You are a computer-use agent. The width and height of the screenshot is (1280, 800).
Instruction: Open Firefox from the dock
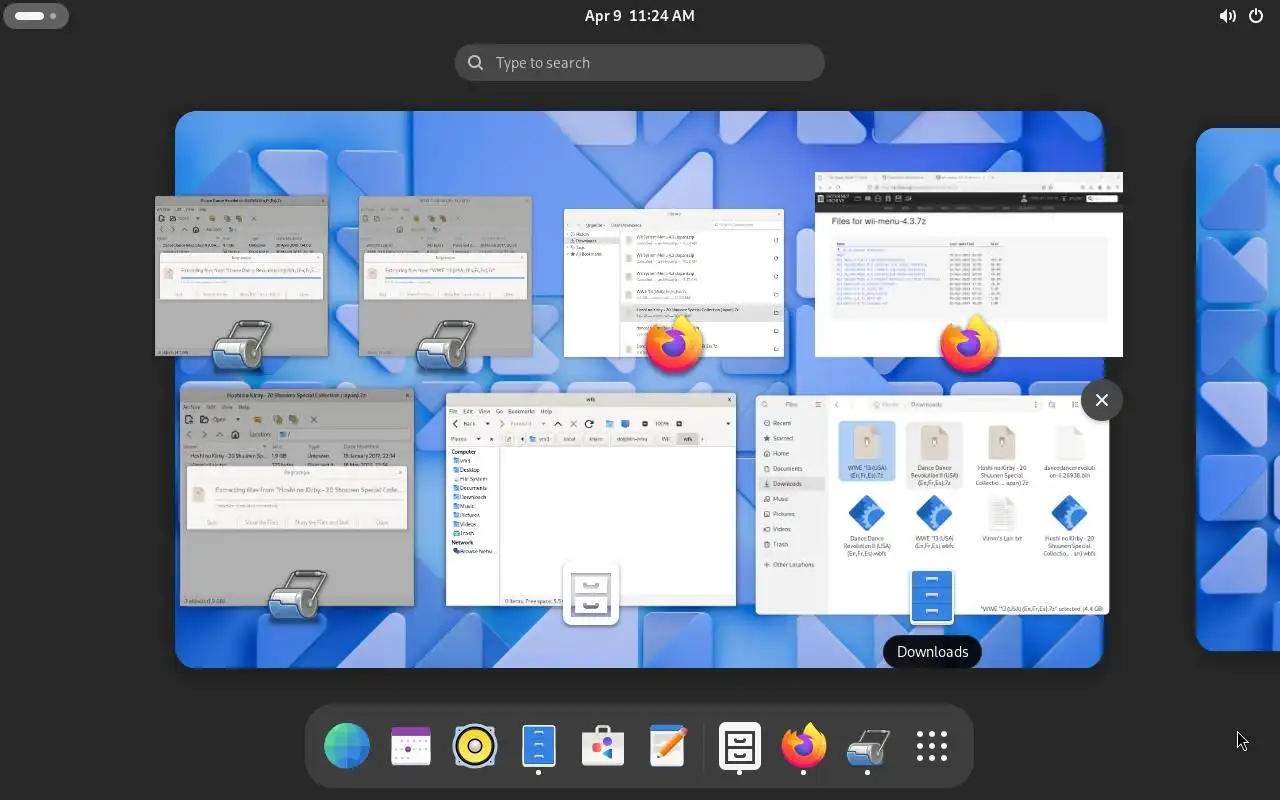[804, 746]
